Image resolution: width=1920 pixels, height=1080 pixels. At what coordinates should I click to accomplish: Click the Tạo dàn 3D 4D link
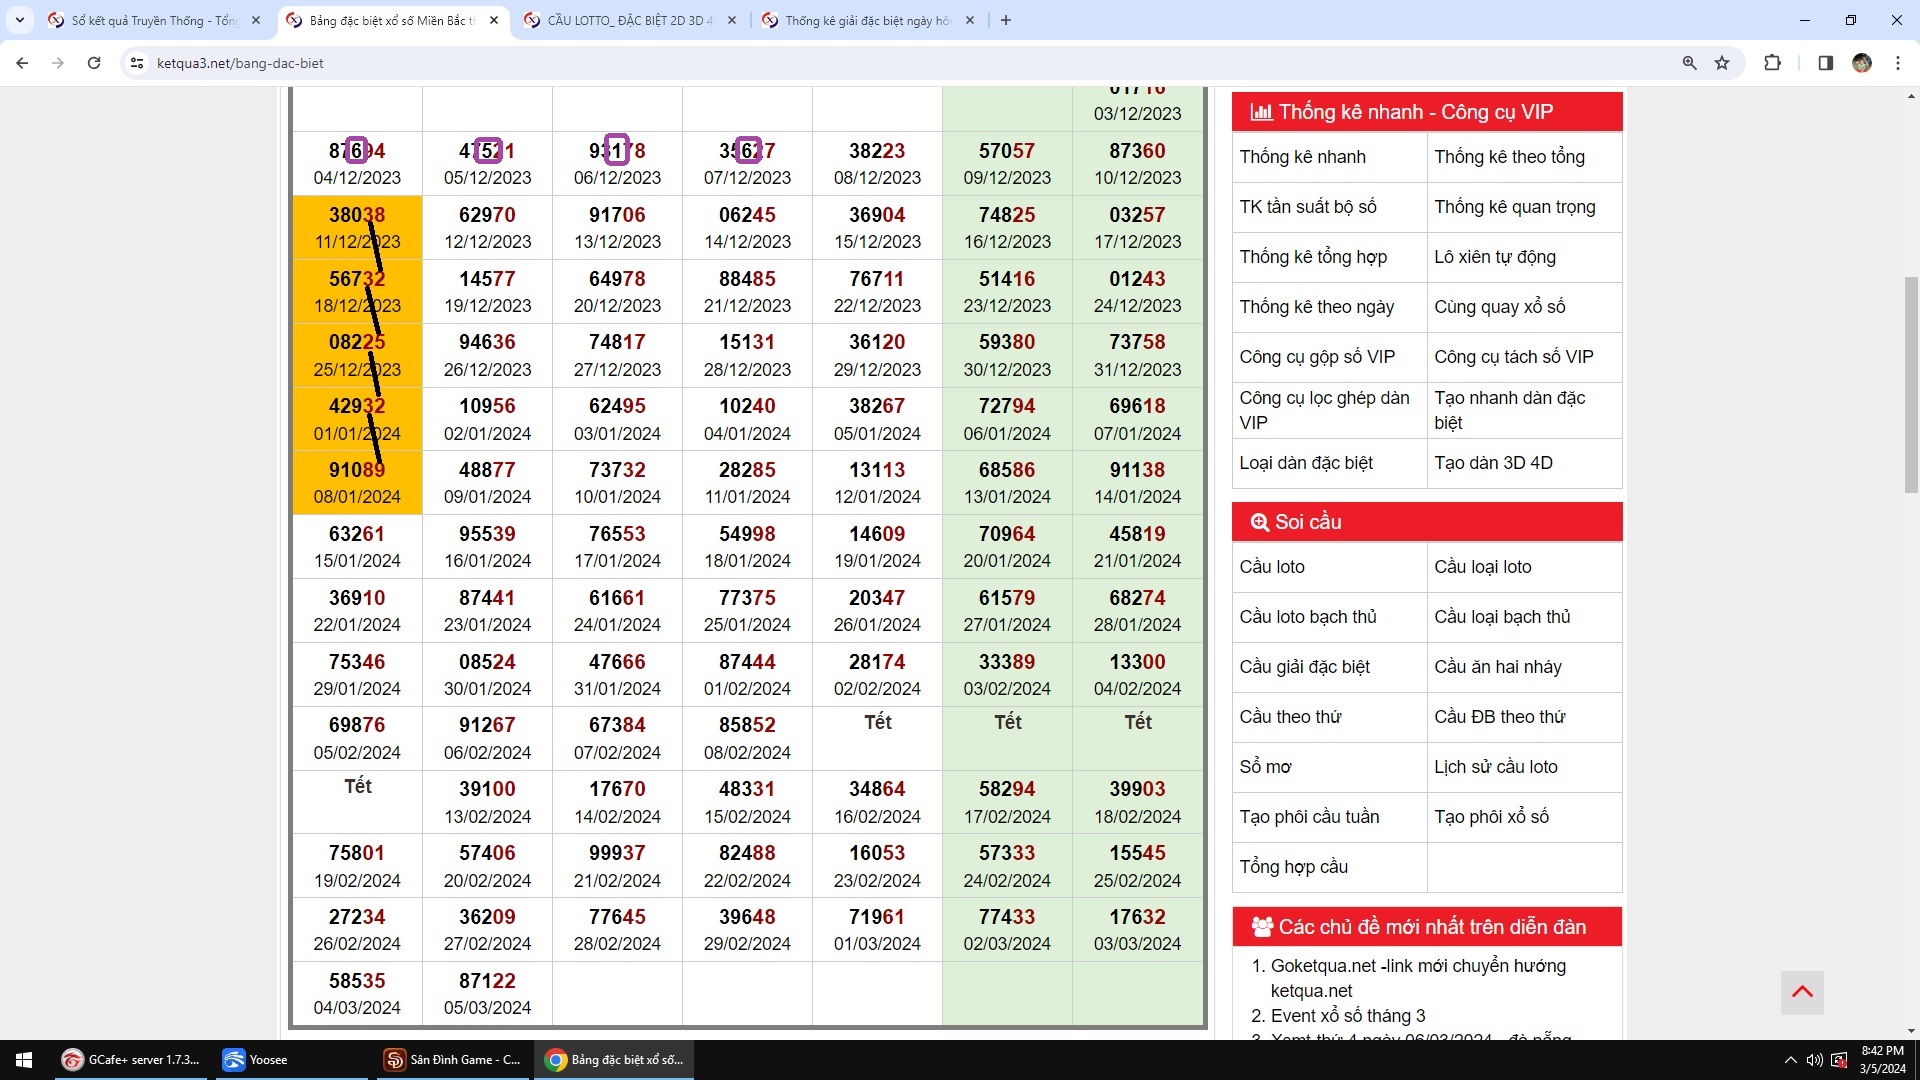1493,463
